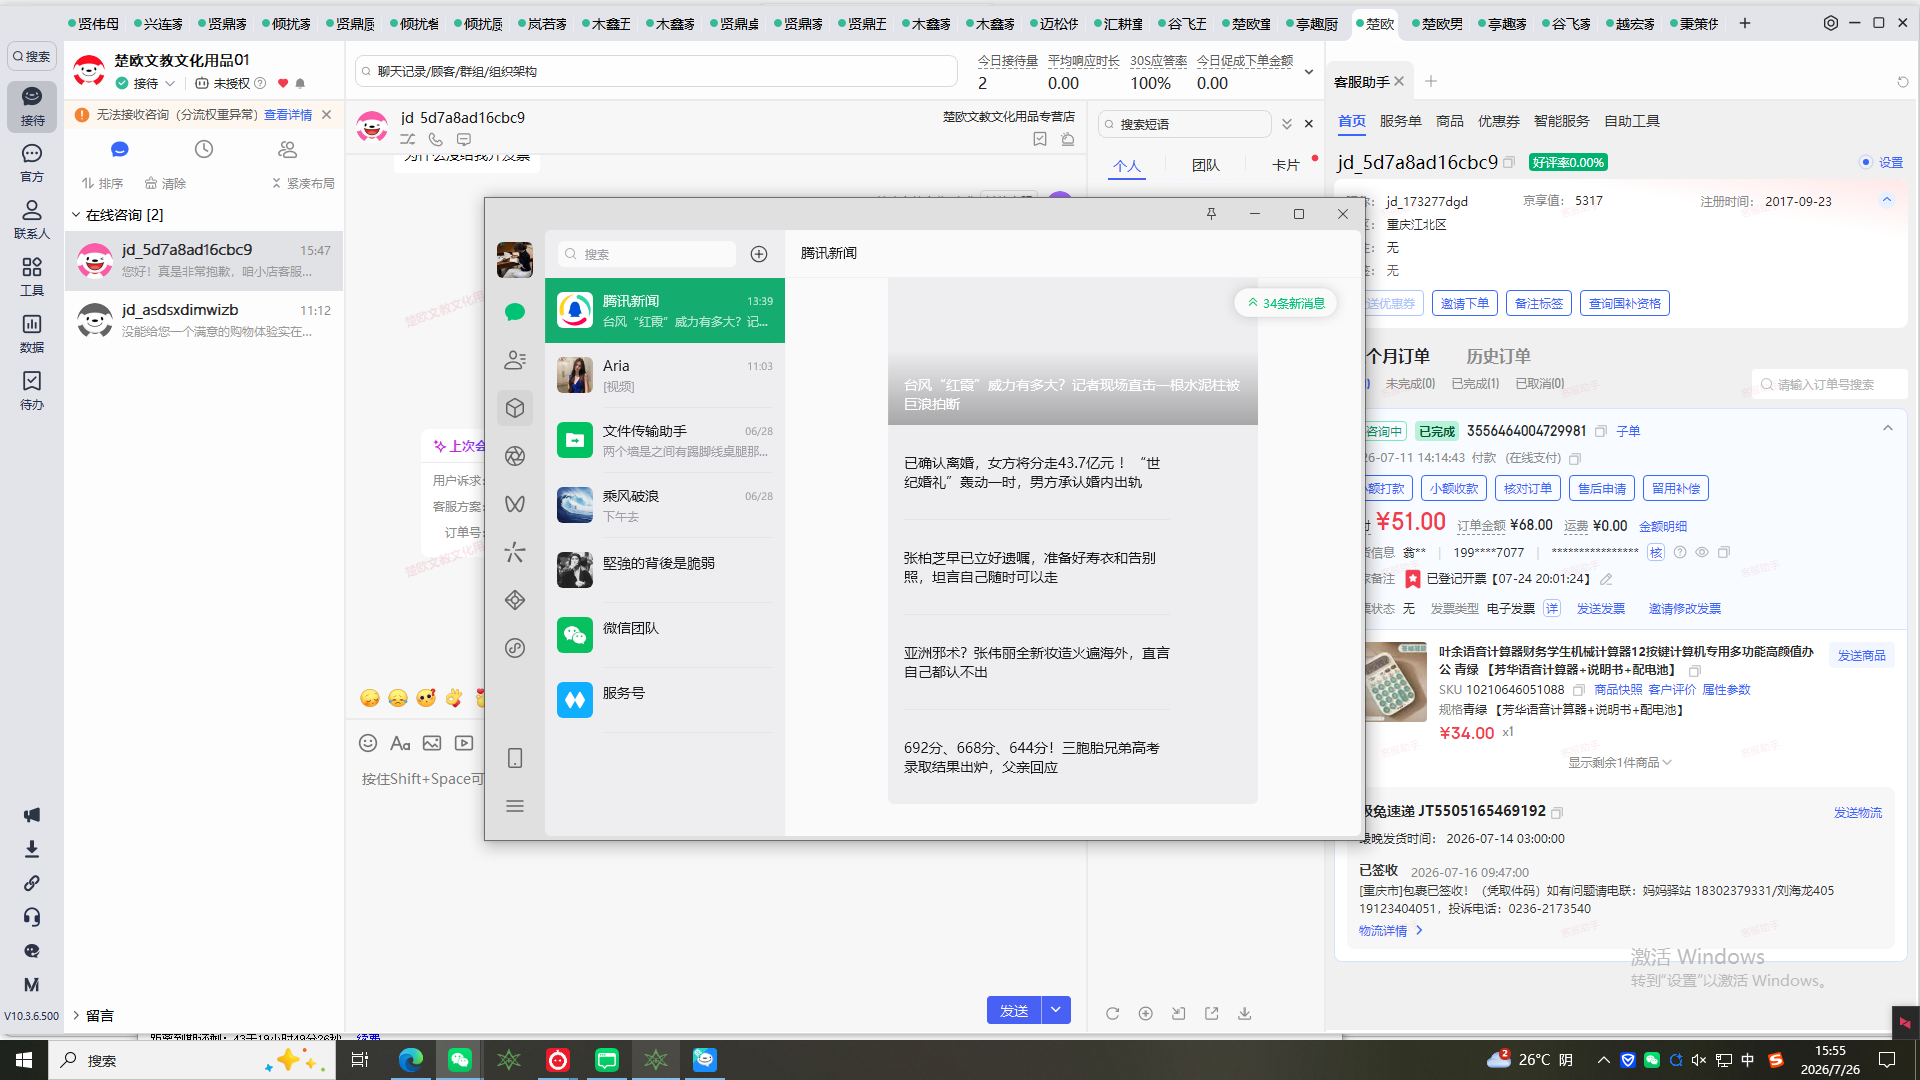Open Task View on the taskbar
This screenshot has height=1080, width=1920.
point(360,1060)
